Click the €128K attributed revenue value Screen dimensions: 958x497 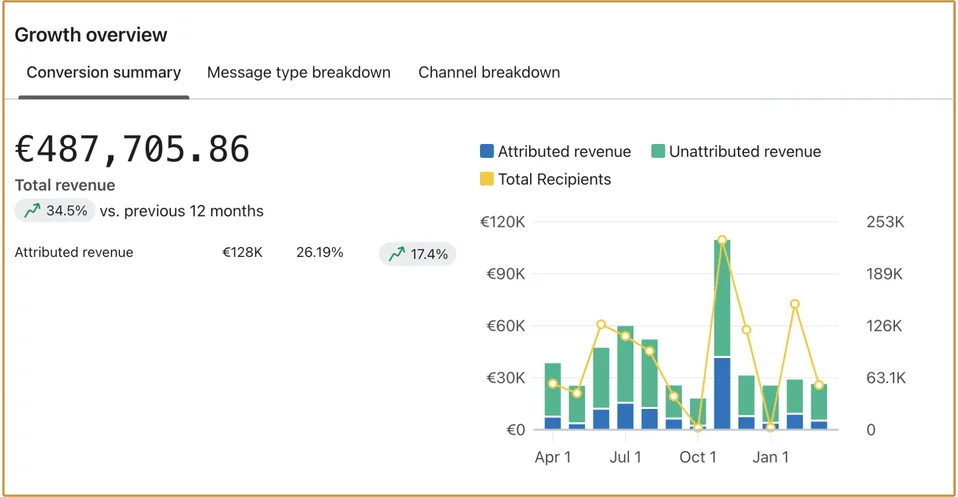tap(243, 252)
